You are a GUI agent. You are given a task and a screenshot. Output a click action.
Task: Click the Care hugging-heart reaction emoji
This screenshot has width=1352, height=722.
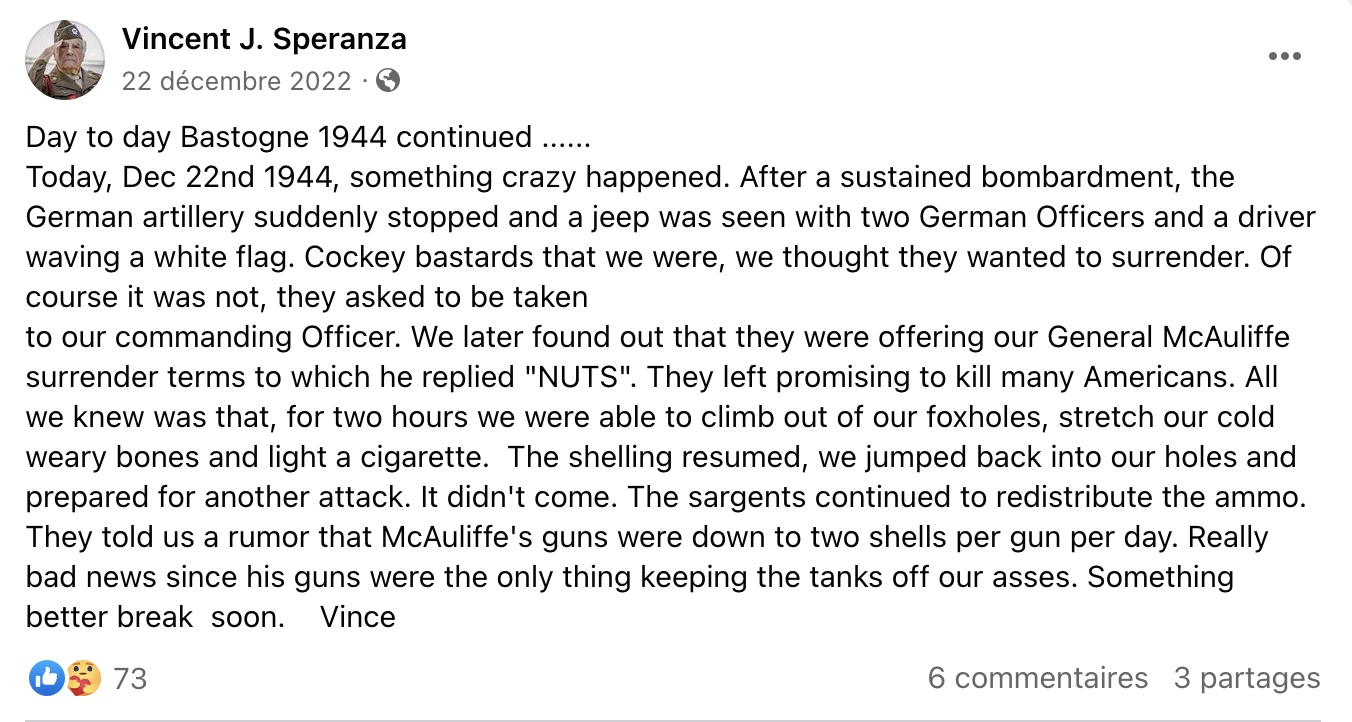[83, 679]
